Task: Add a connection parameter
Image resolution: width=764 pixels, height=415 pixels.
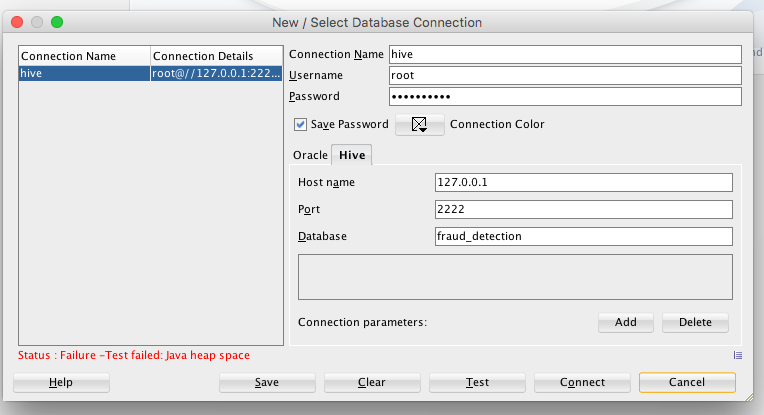Action: (625, 322)
